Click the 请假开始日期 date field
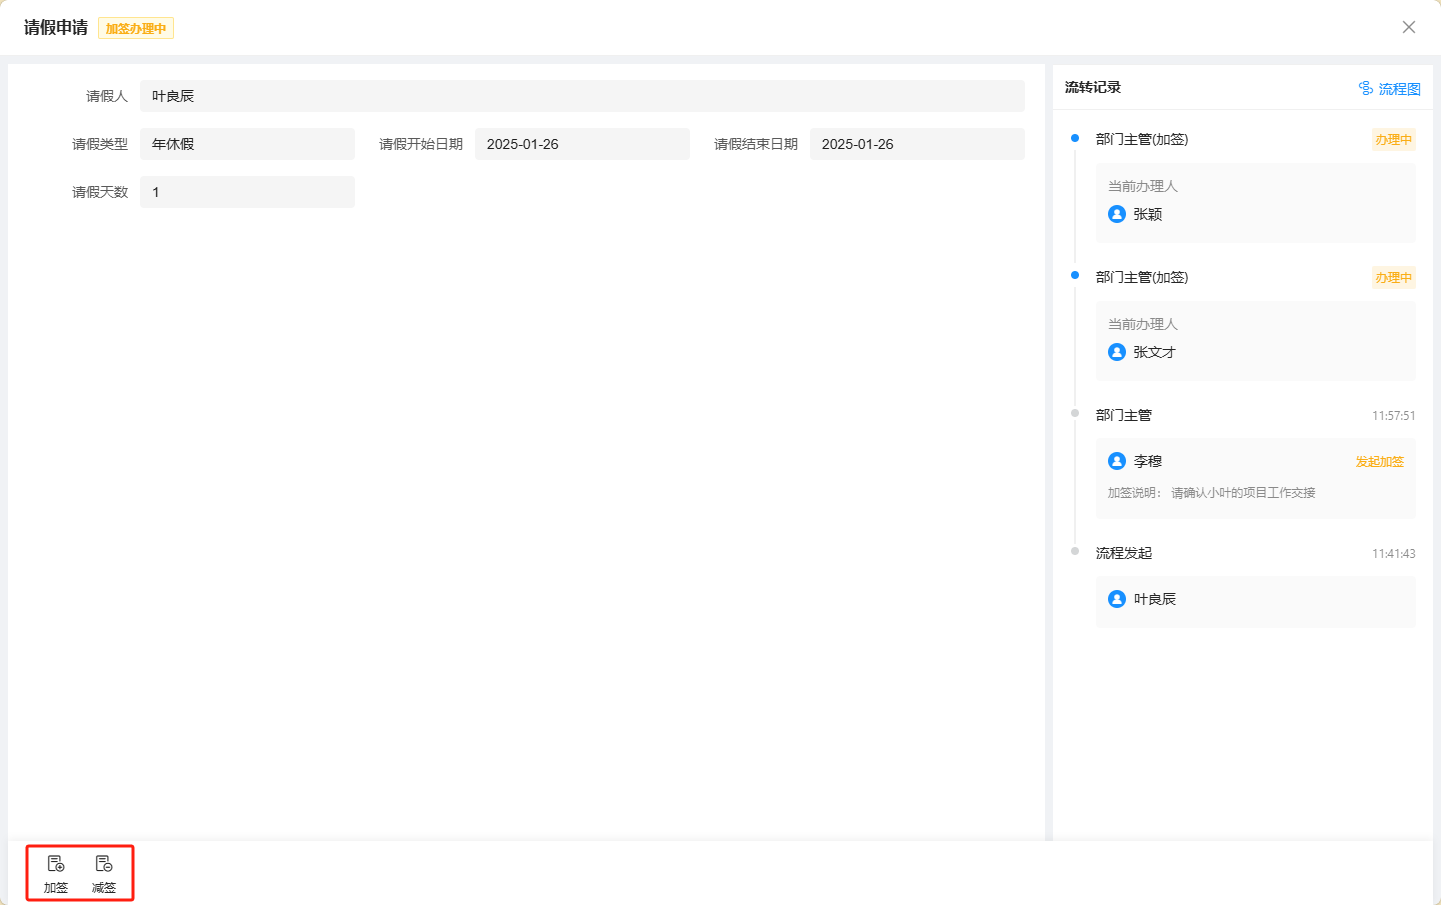This screenshot has height=905, width=1441. [582, 144]
